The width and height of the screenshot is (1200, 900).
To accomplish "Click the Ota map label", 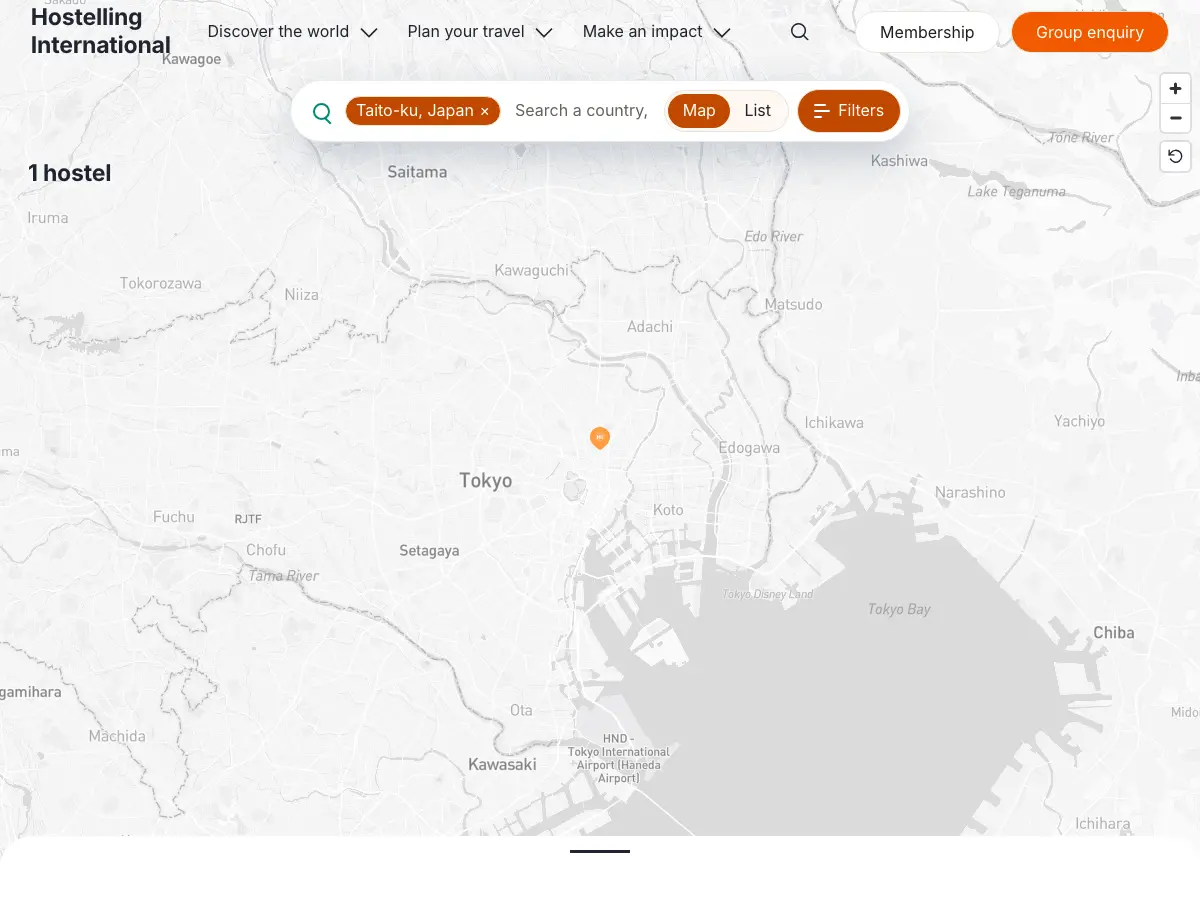I will 521,710.
